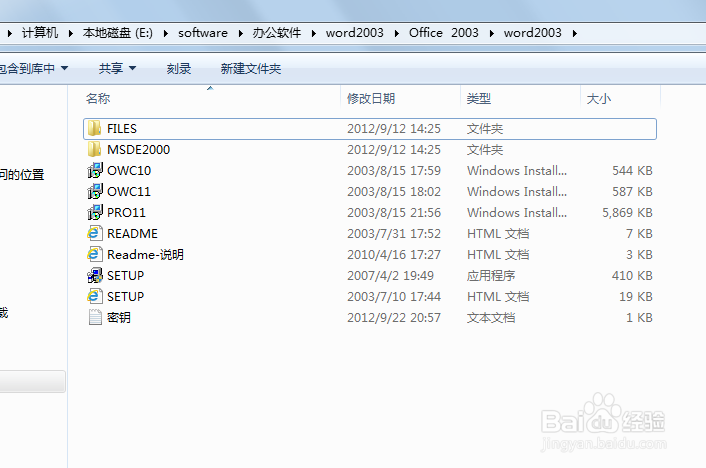Select the file name FILES
This screenshot has width=706, height=468.
click(122, 129)
